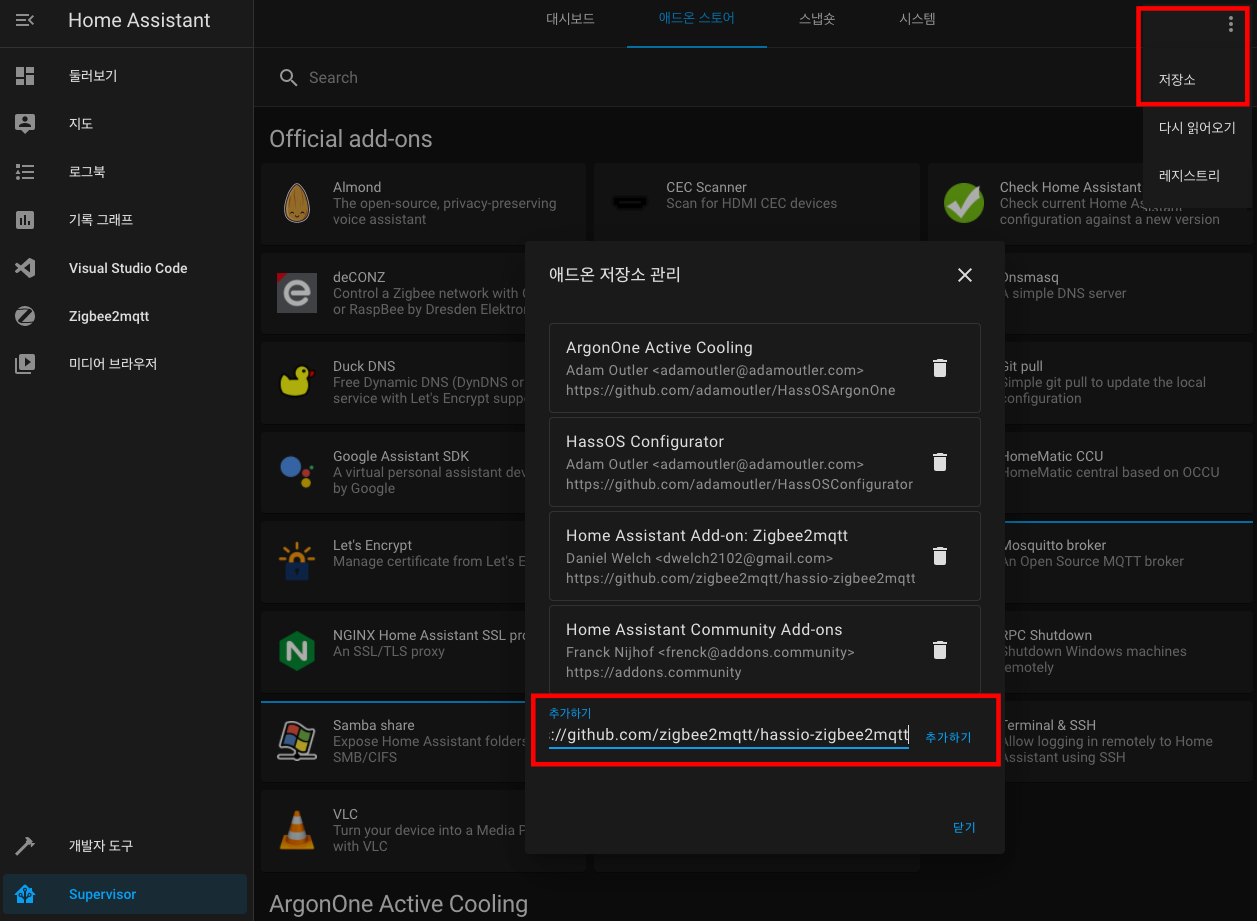Click the 추가하기 button to add repository
The height and width of the screenshot is (921, 1257).
[x=948, y=737]
